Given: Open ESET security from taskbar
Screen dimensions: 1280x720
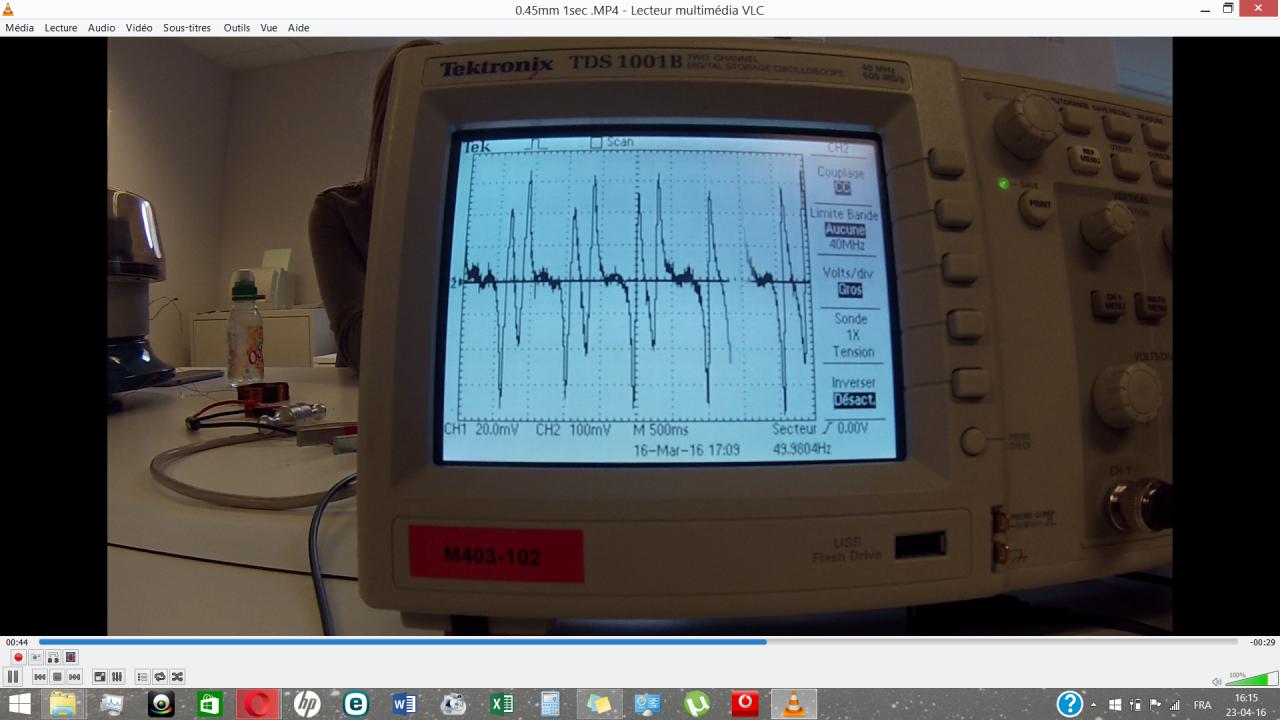Looking at the screenshot, I should pyautogui.click(x=356, y=704).
